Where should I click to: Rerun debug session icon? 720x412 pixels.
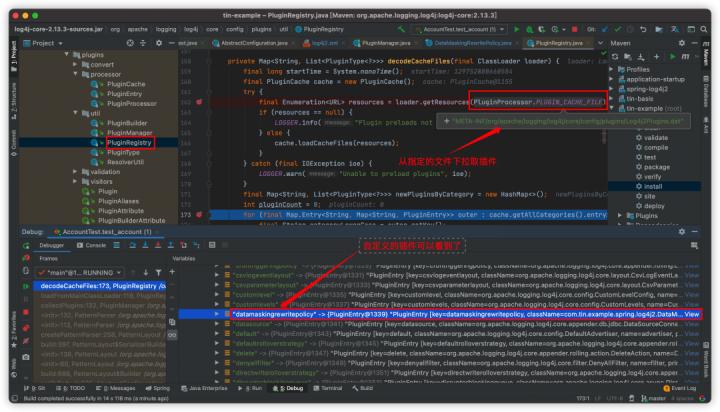pyautogui.click(x=26, y=246)
